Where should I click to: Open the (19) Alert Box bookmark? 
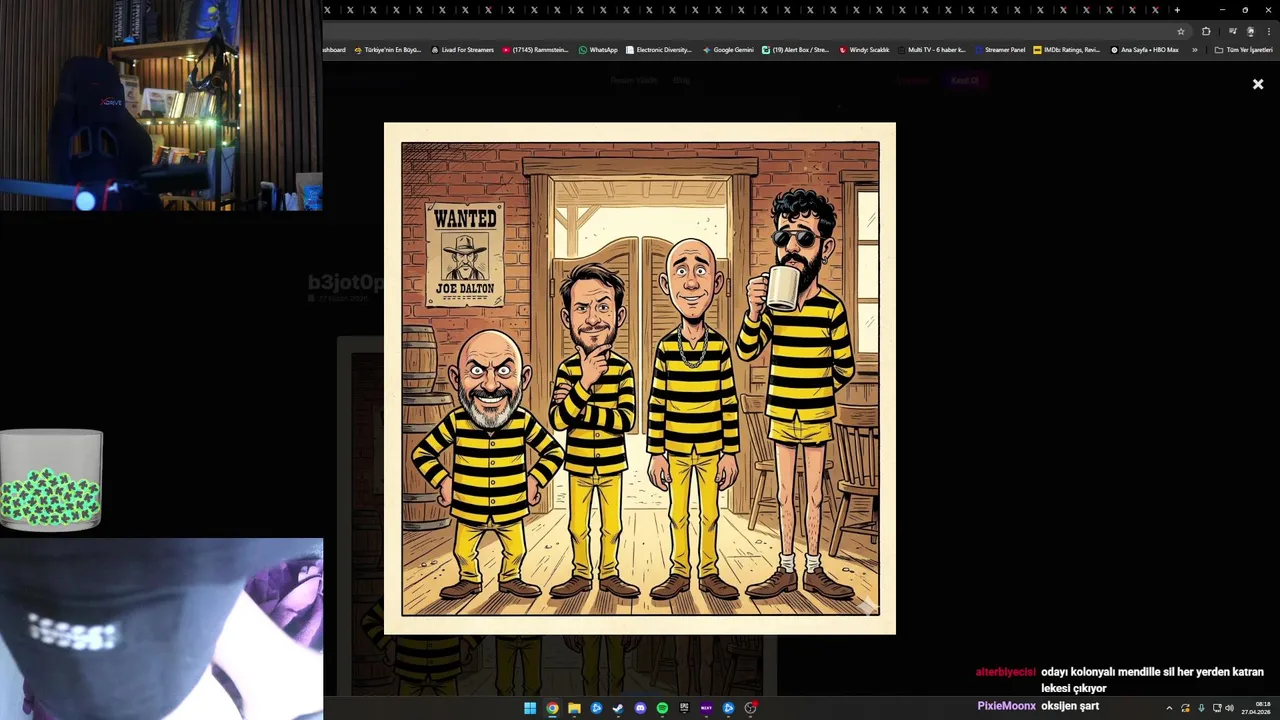coord(796,50)
